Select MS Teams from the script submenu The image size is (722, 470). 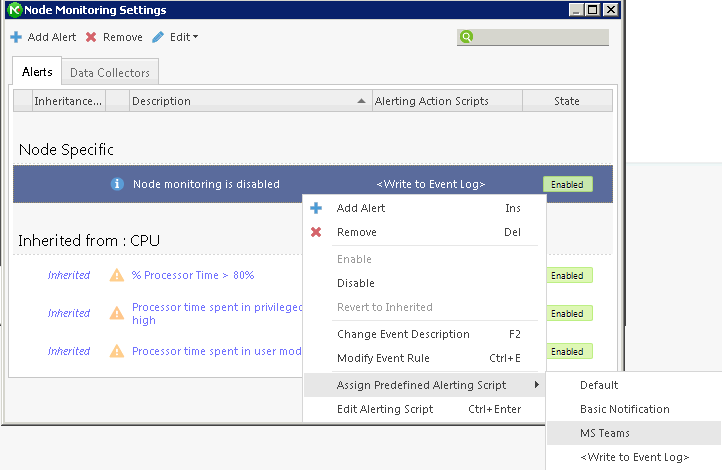pyautogui.click(x=605, y=433)
